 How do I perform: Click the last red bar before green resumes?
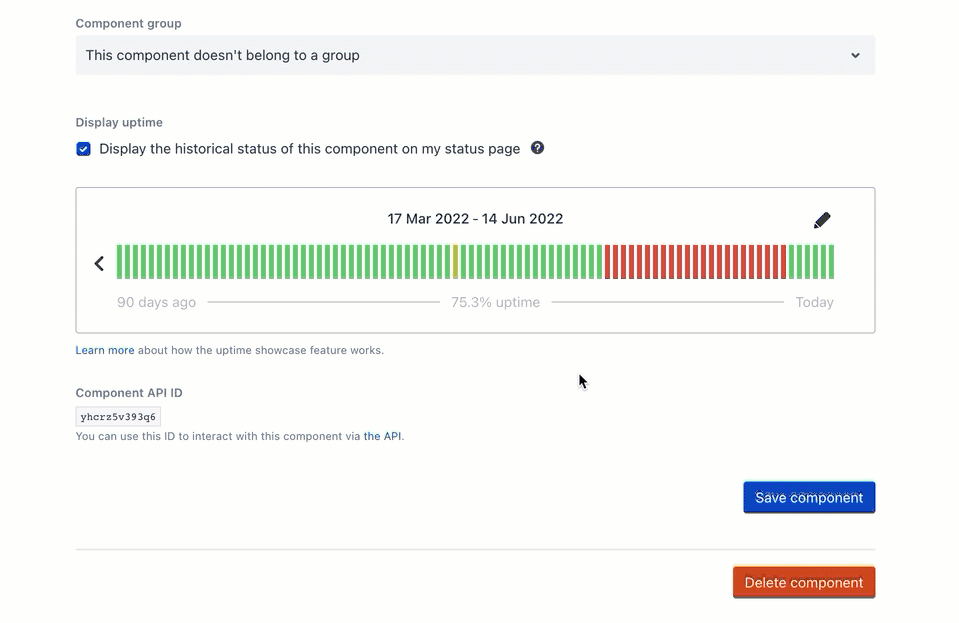click(783, 262)
